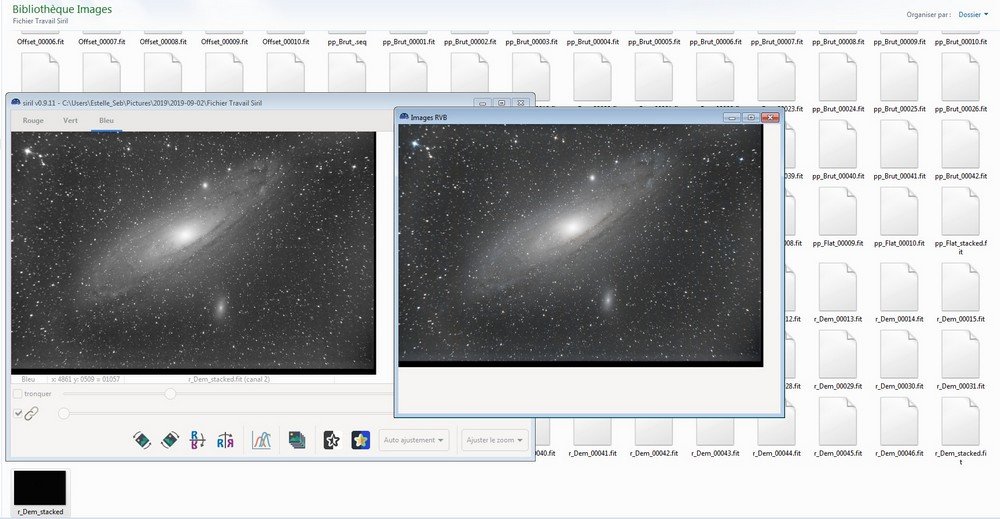Open the stacked frames list icon
The height and width of the screenshot is (519, 1000).
click(297, 440)
